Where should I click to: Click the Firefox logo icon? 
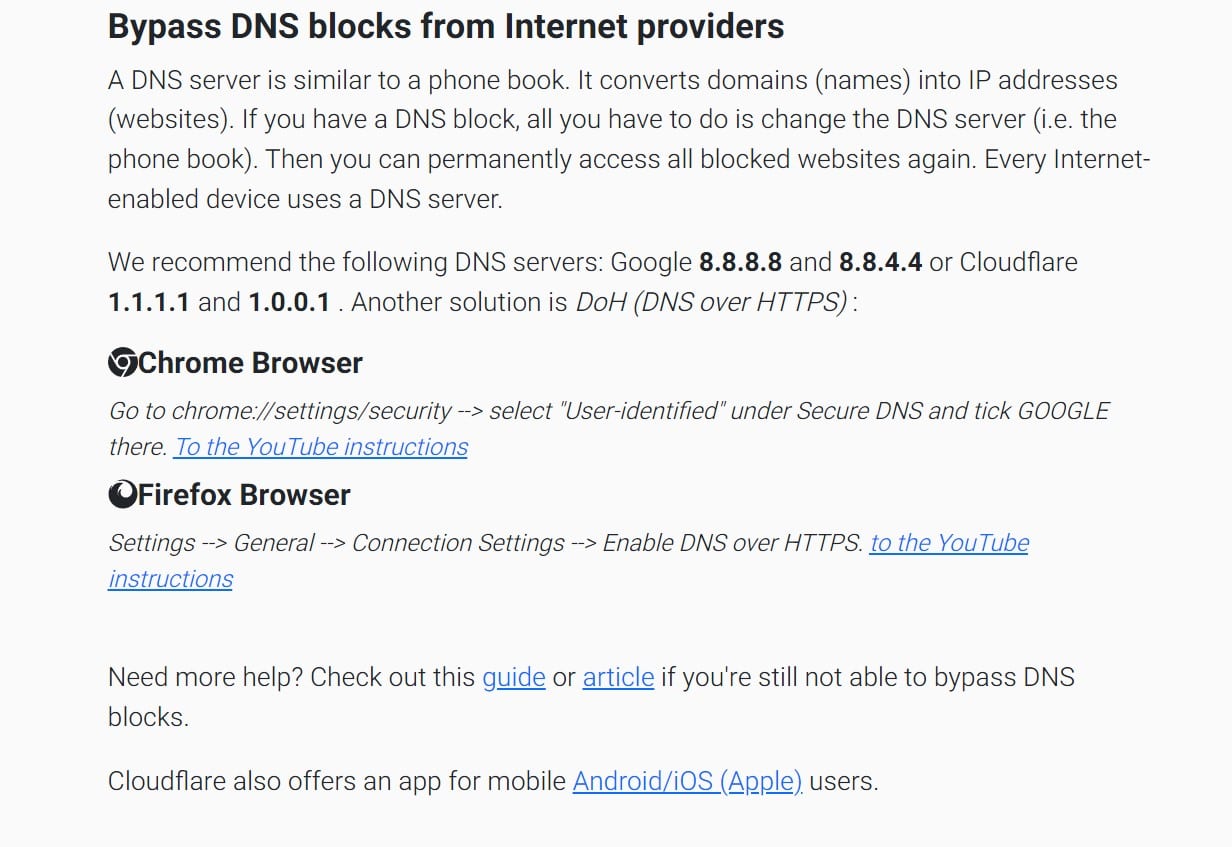coord(122,494)
